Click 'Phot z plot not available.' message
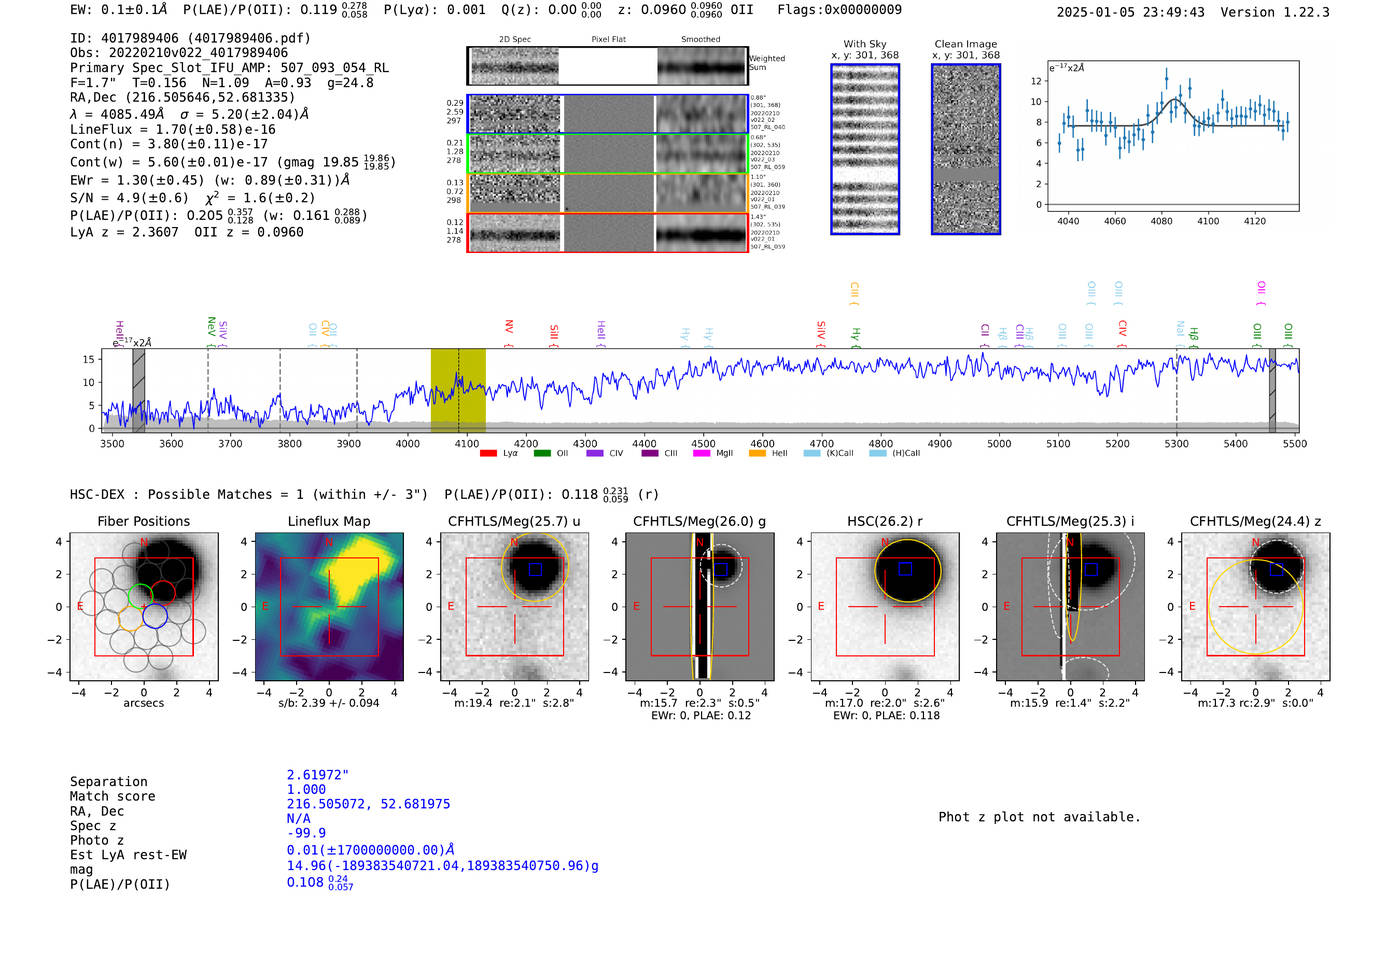The image size is (1400, 953). (1039, 817)
